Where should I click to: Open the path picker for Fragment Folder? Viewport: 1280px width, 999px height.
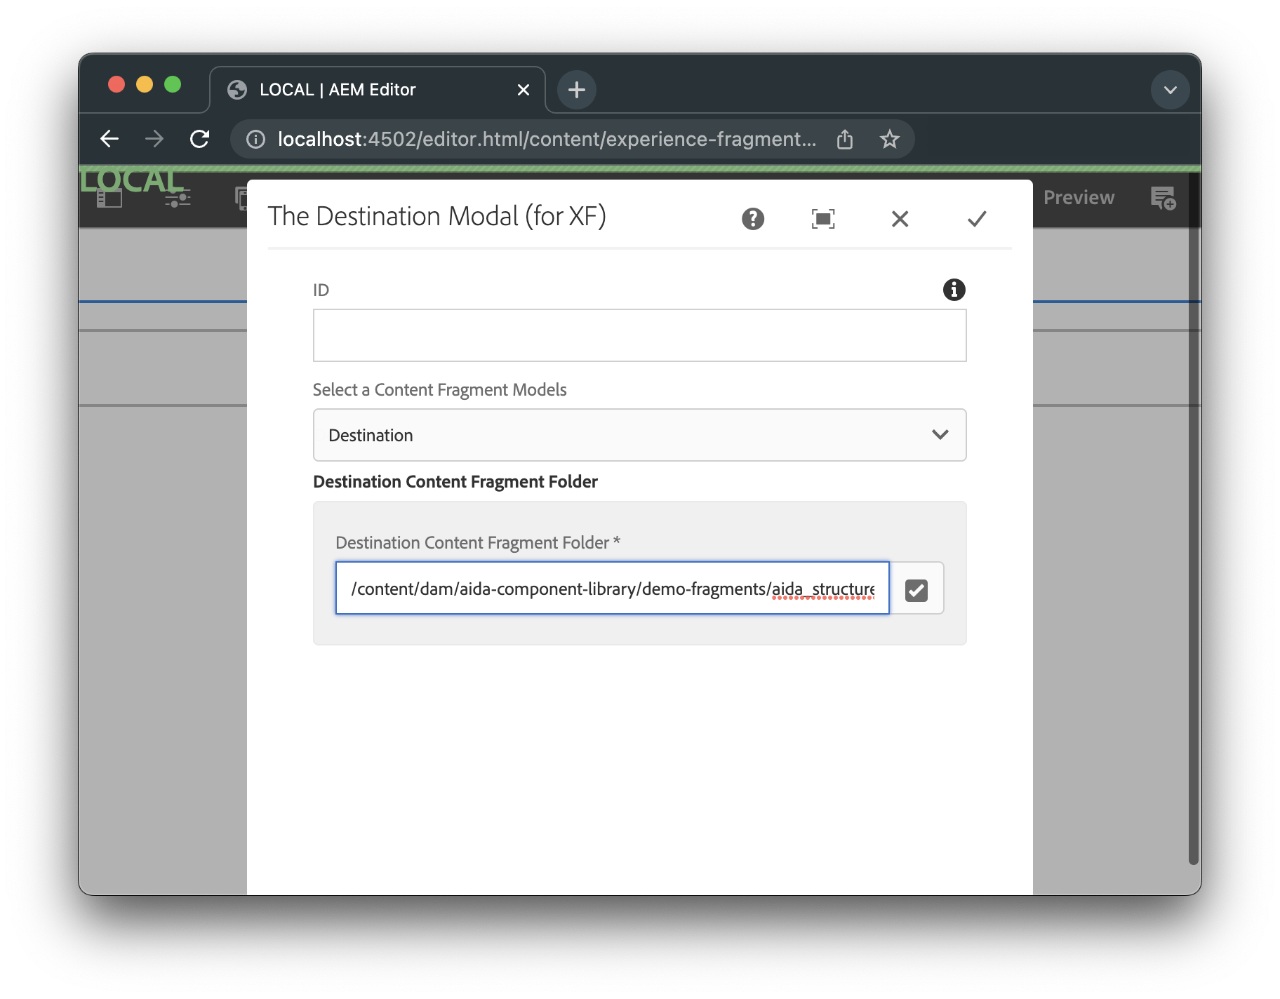click(x=916, y=590)
